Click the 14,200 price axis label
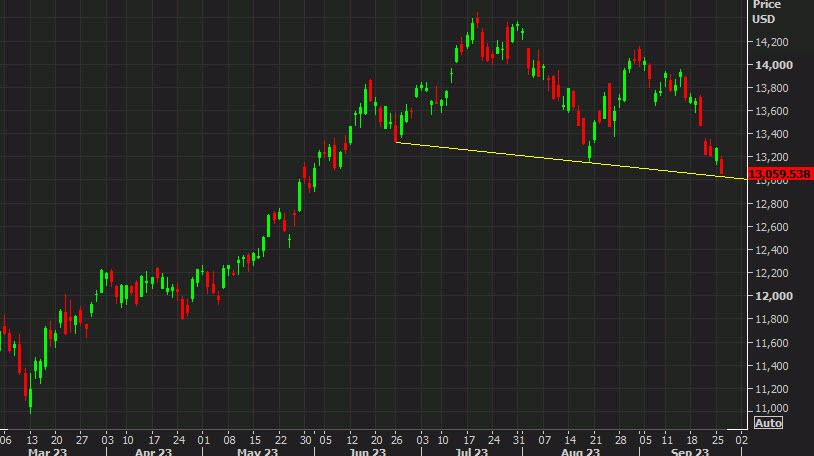The width and height of the screenshot is (814, 456). [771, 42]
